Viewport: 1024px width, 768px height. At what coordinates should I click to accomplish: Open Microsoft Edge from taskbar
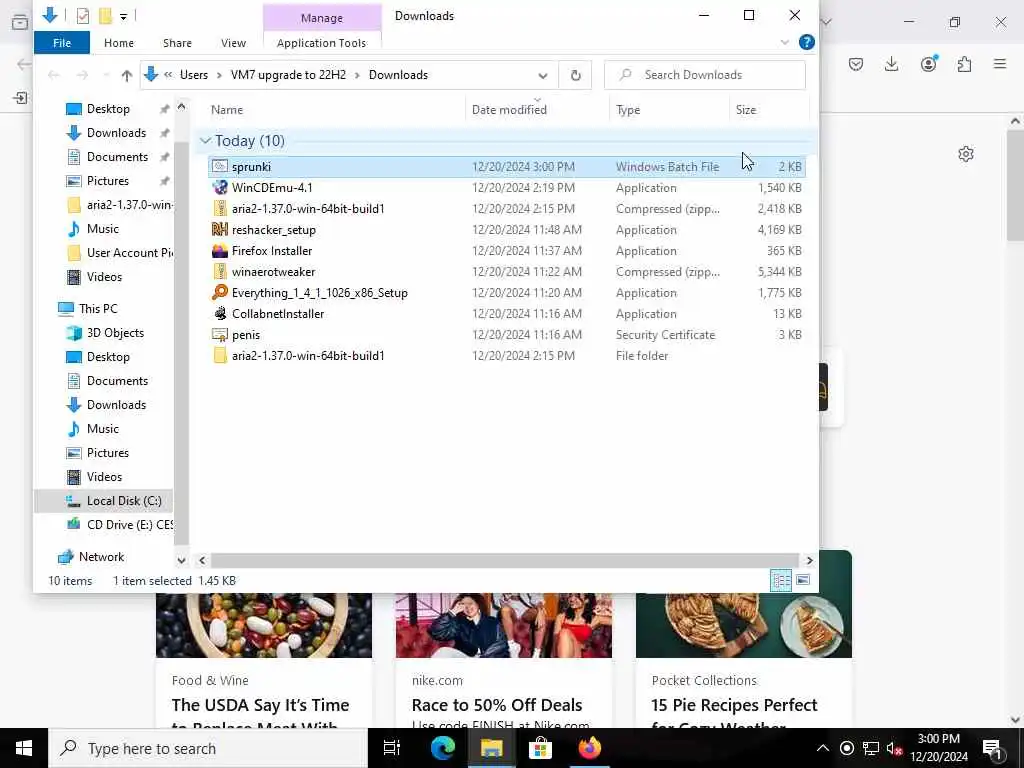pos(443,748)
